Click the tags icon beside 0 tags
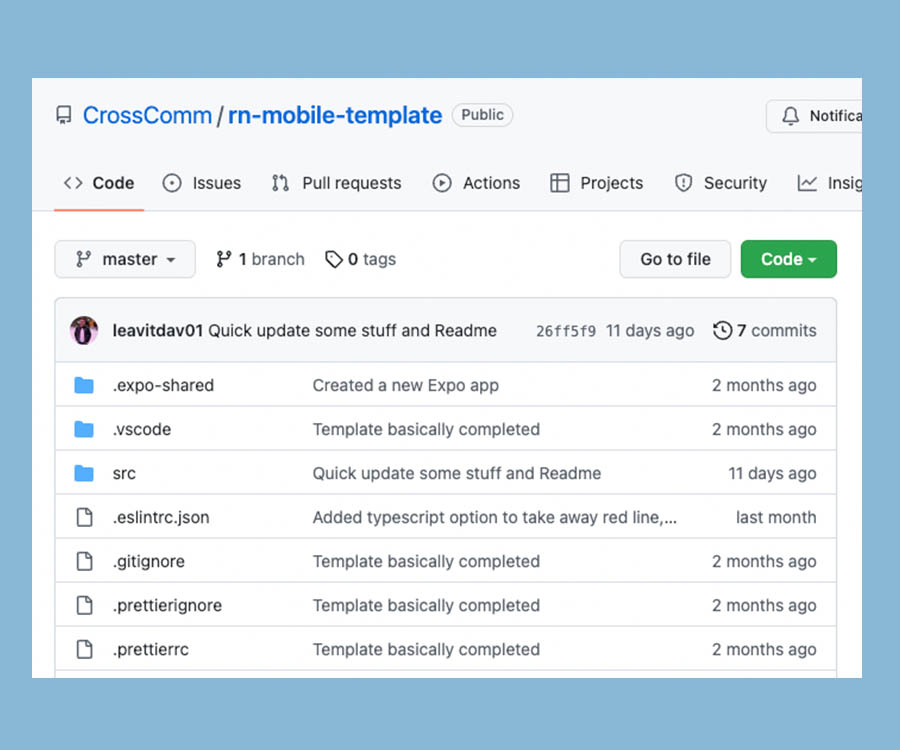Image resolution: width=900 pixels, height=750 pixels. coord(334,258)
